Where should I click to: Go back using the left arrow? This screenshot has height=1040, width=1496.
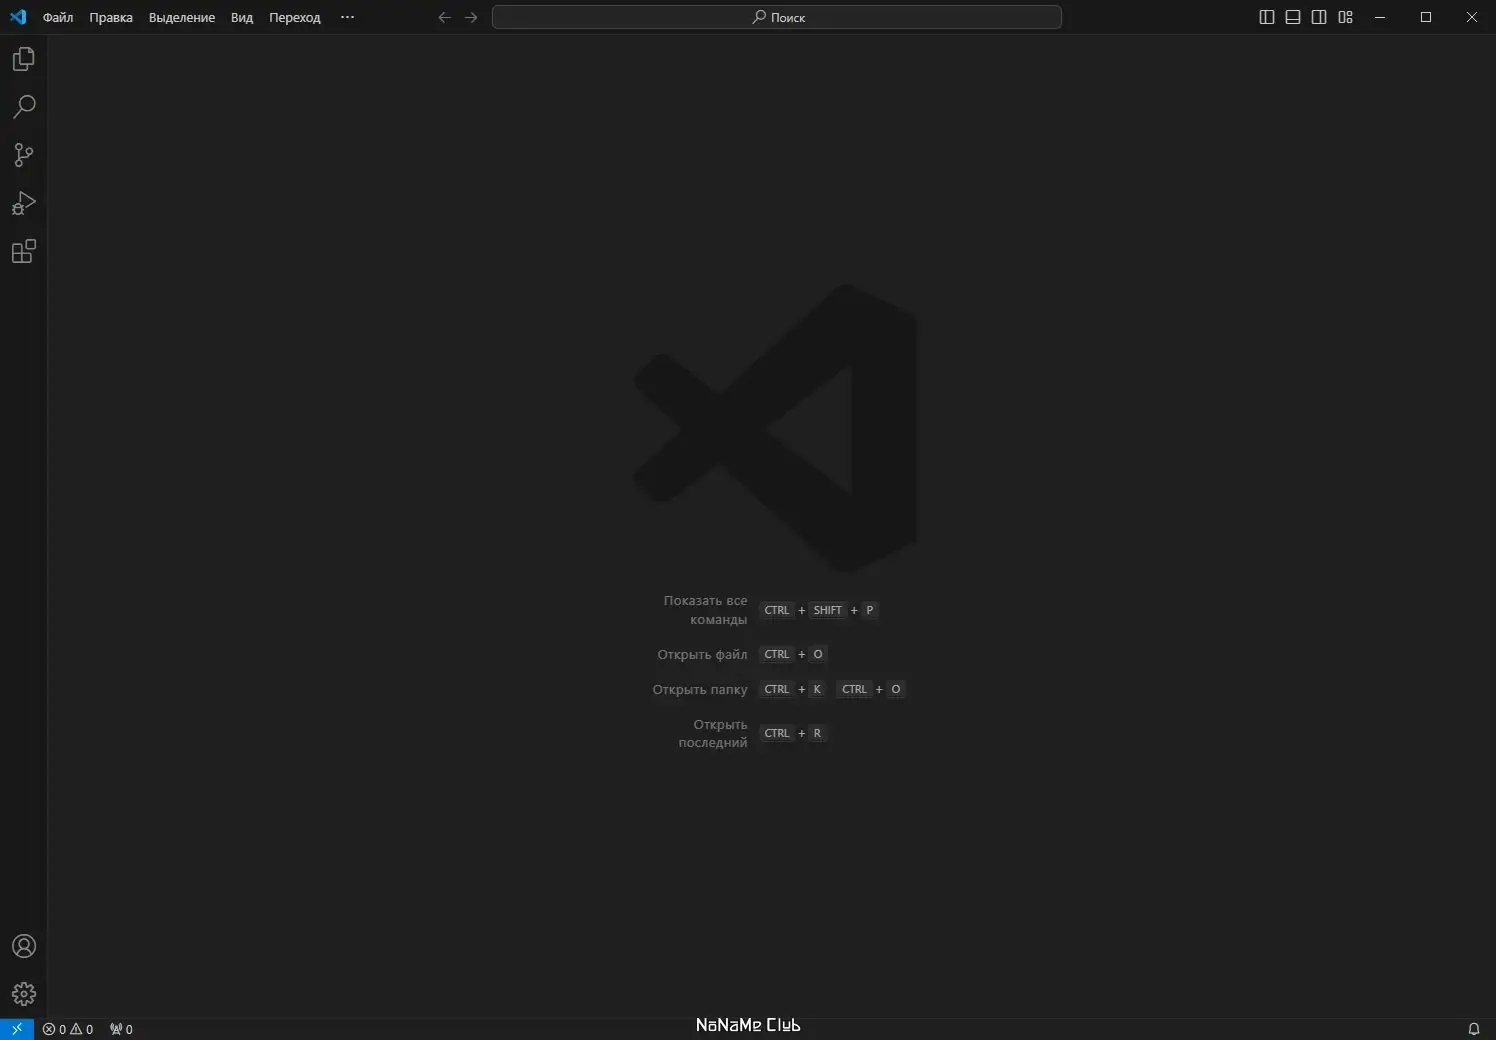pos(445,17)
